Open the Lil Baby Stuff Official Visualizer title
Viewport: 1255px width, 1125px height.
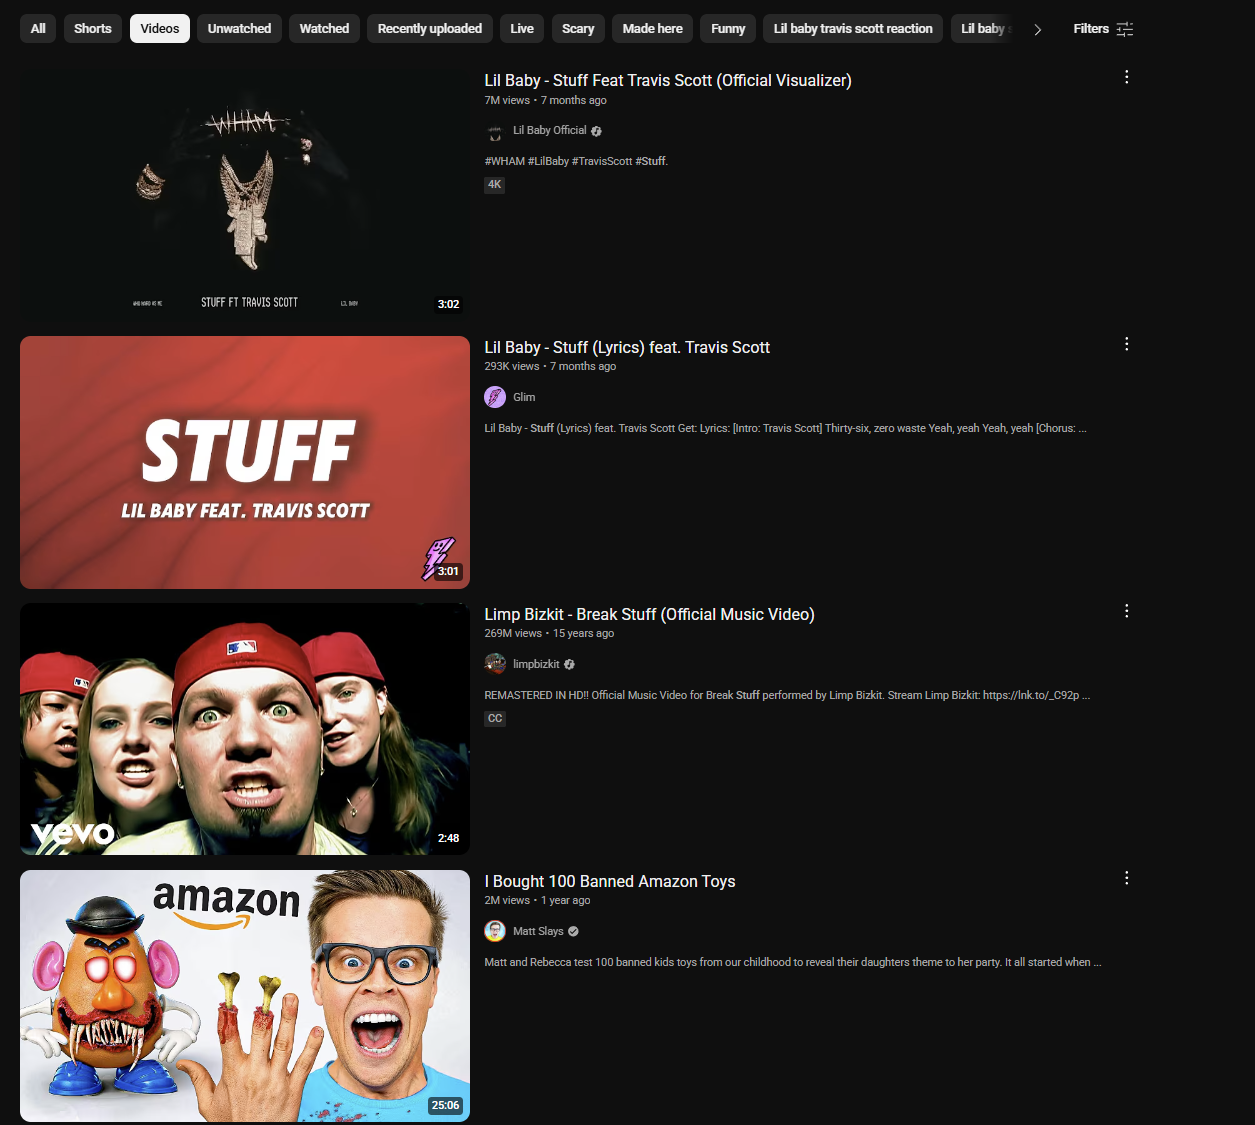668,81
